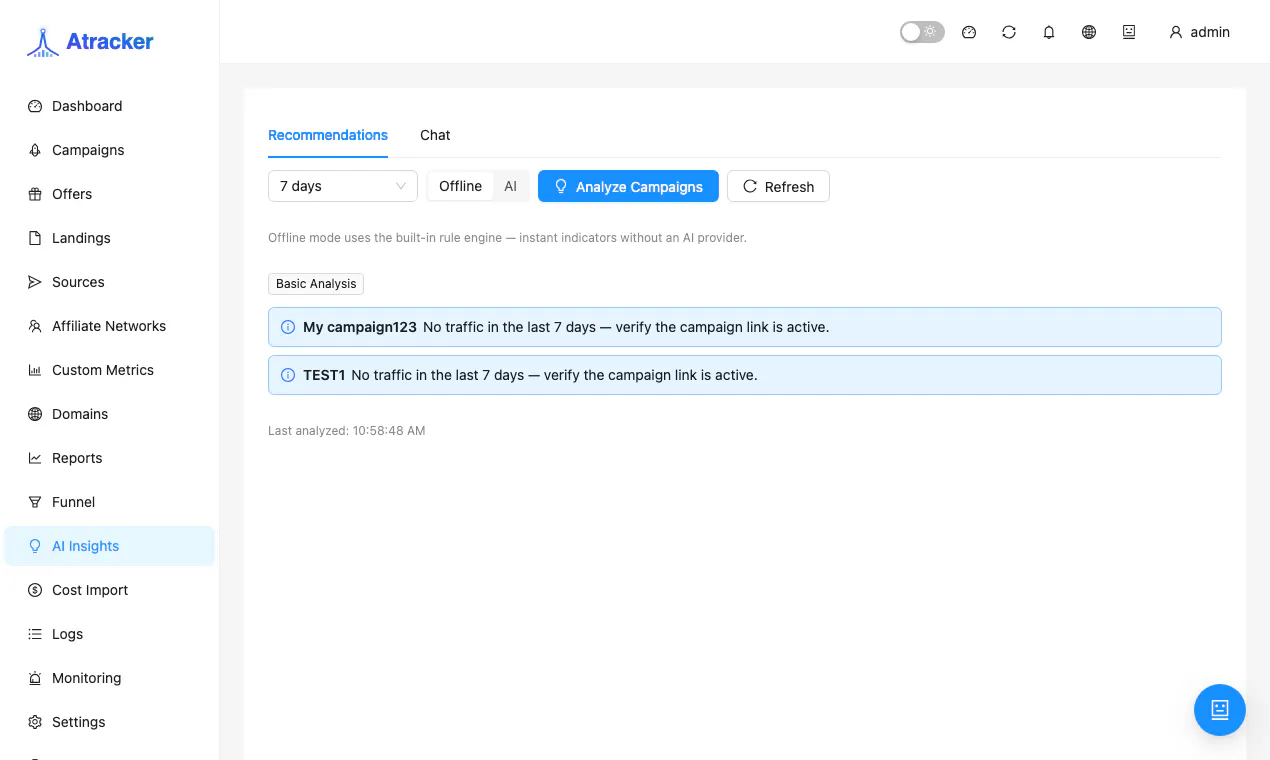Click the Settings gear icon
The height and width of the screenshot is (760, 1270).
(35, 722)
